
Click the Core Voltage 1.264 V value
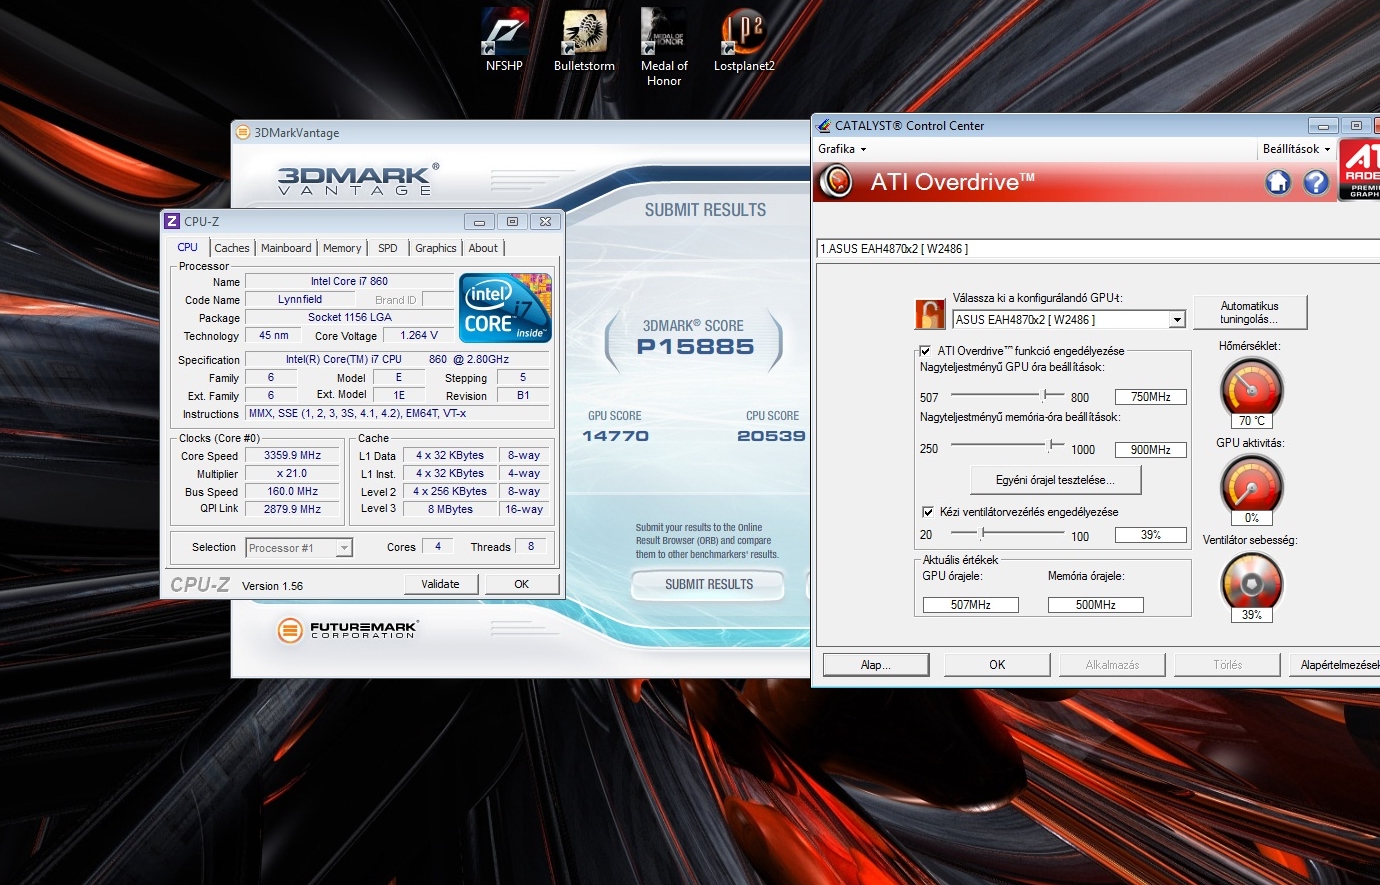tap(418, 335)
